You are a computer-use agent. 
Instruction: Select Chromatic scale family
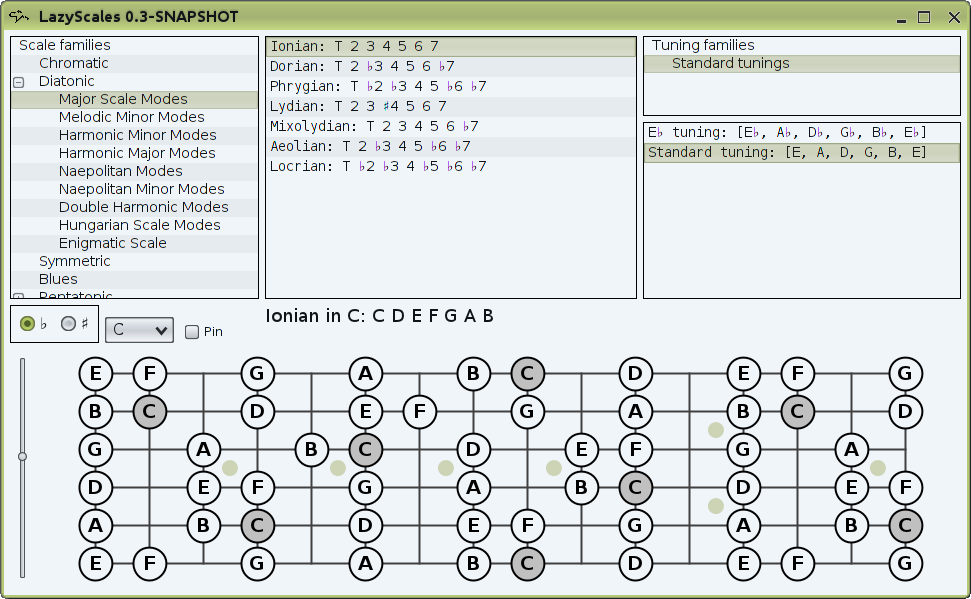73,63
